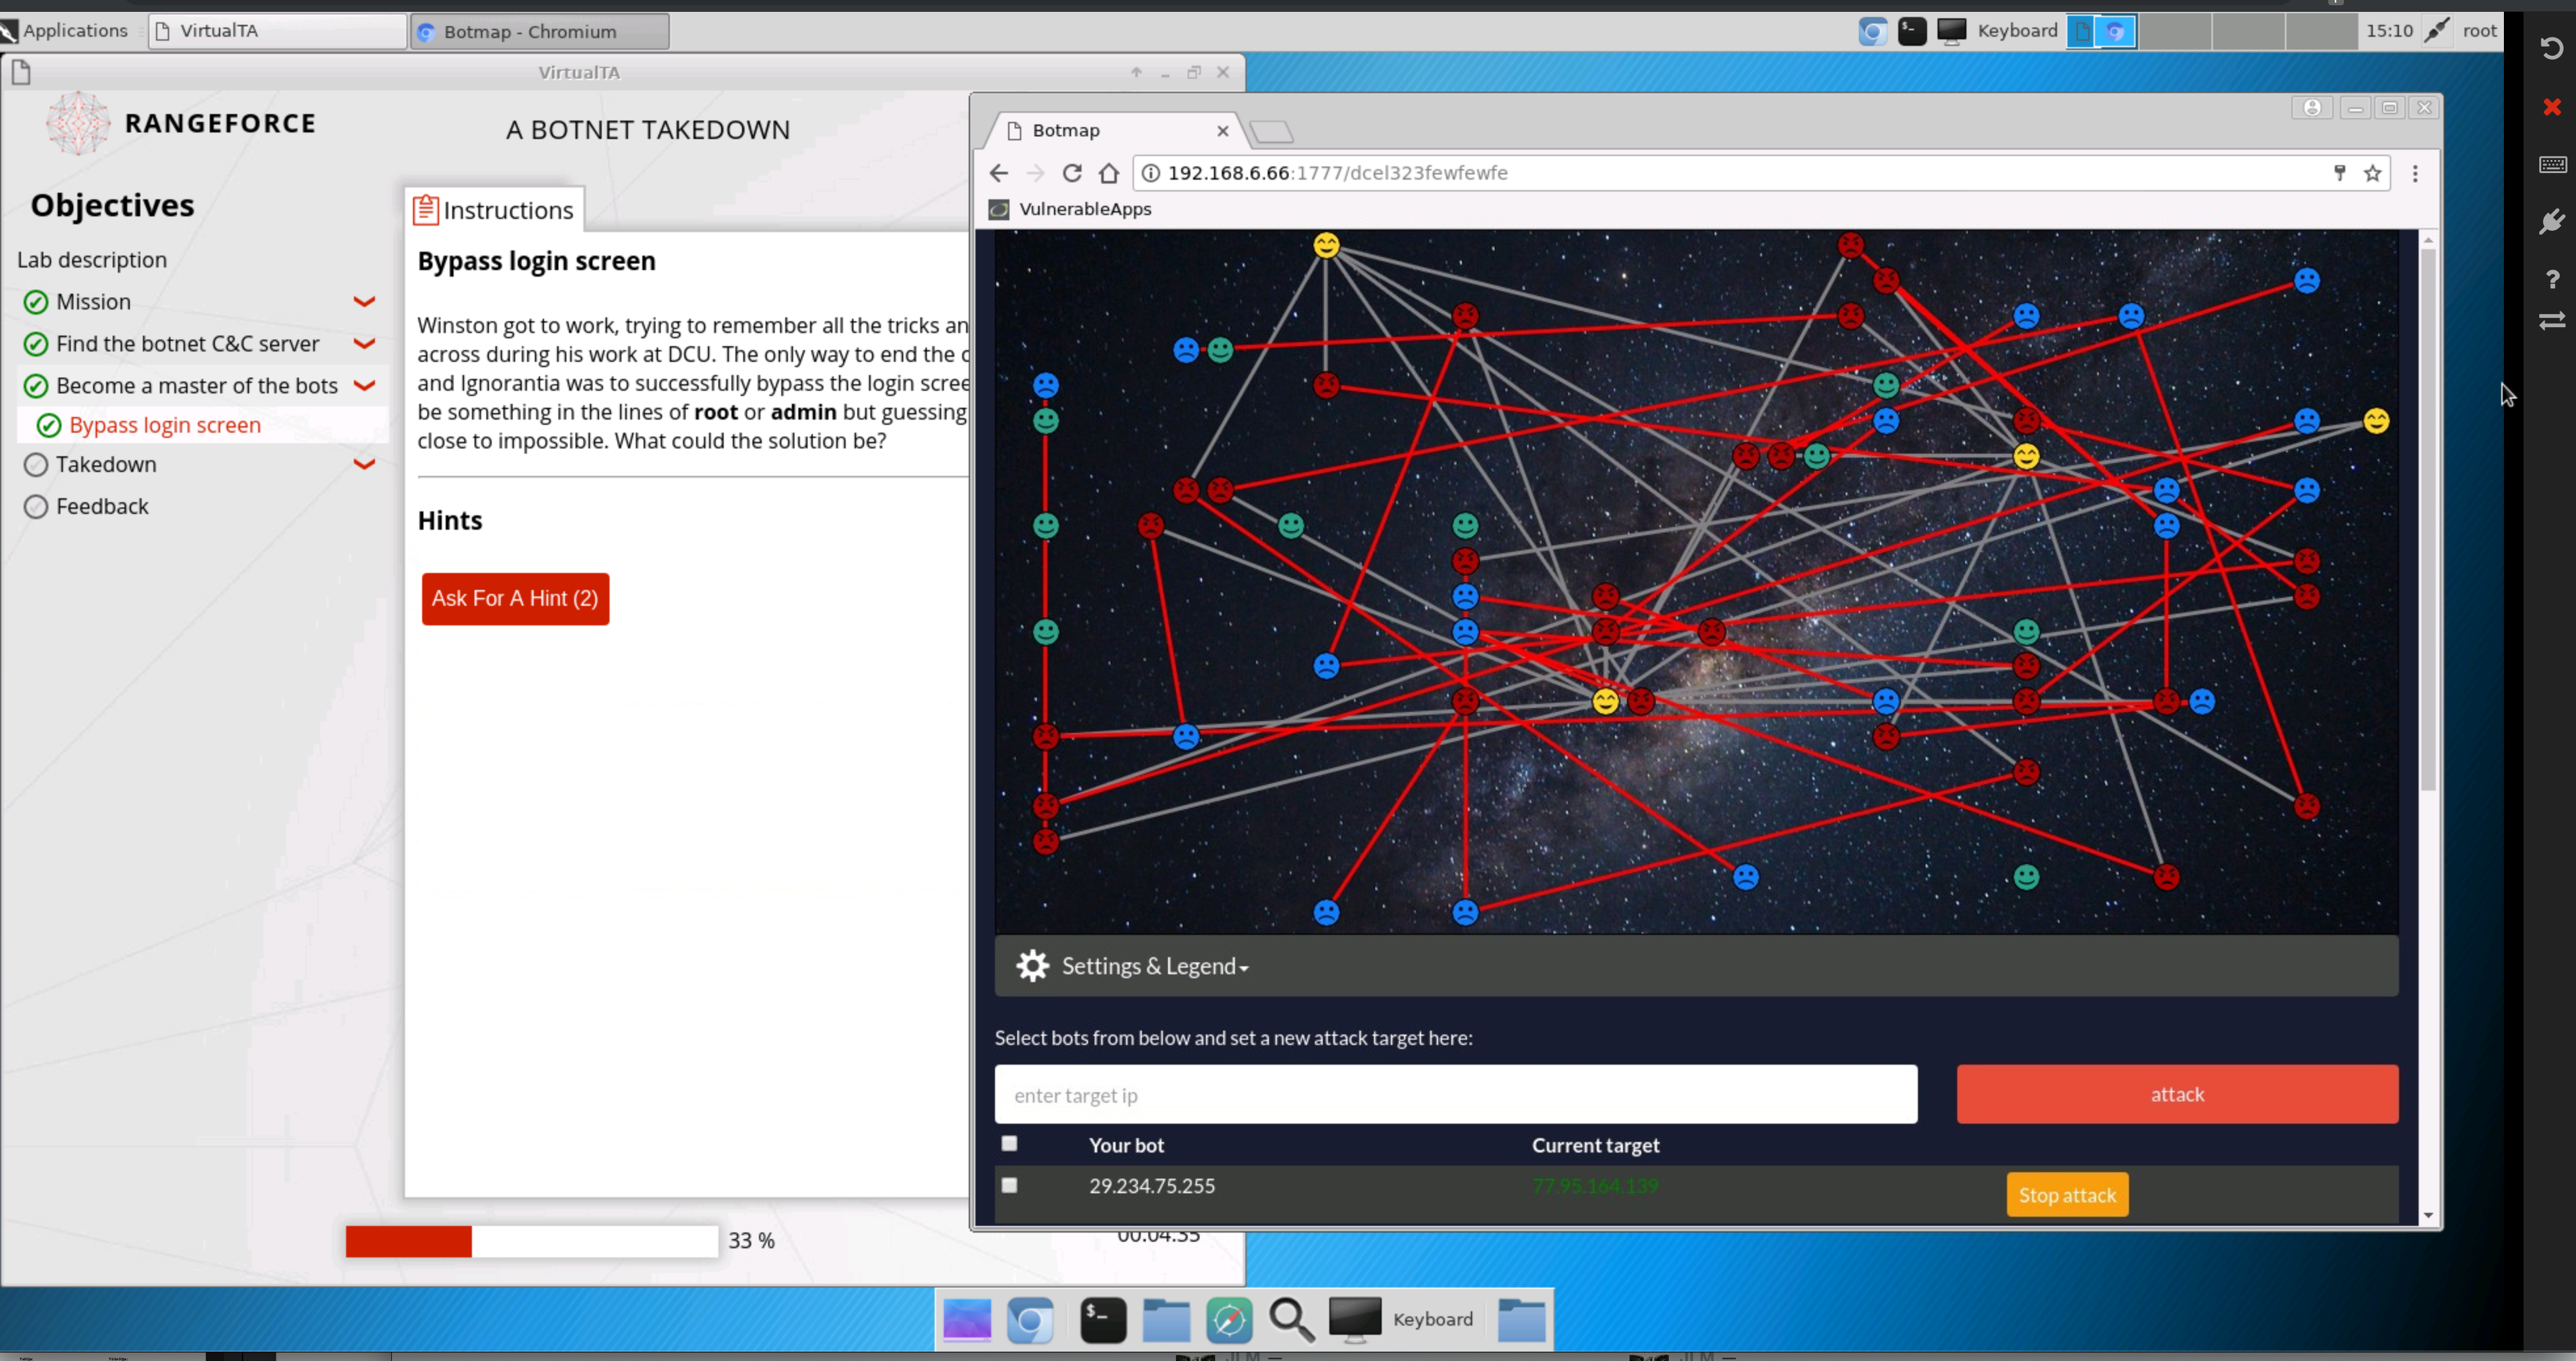This screenshot has height=1361, width=2576.
Task: Check the checkbox next to bot 29.234.75.255
Action: 1010,1185
